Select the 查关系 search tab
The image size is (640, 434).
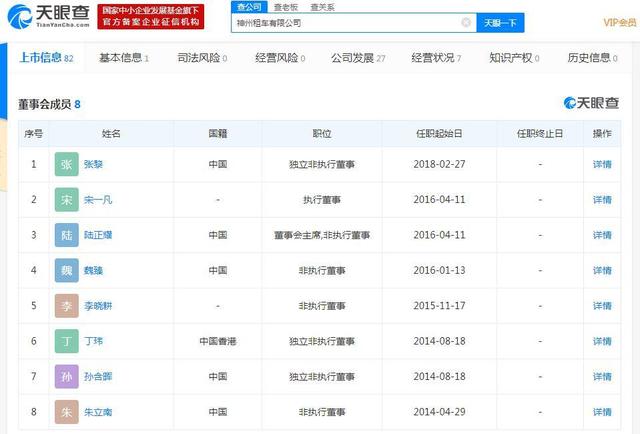(322, 6)
